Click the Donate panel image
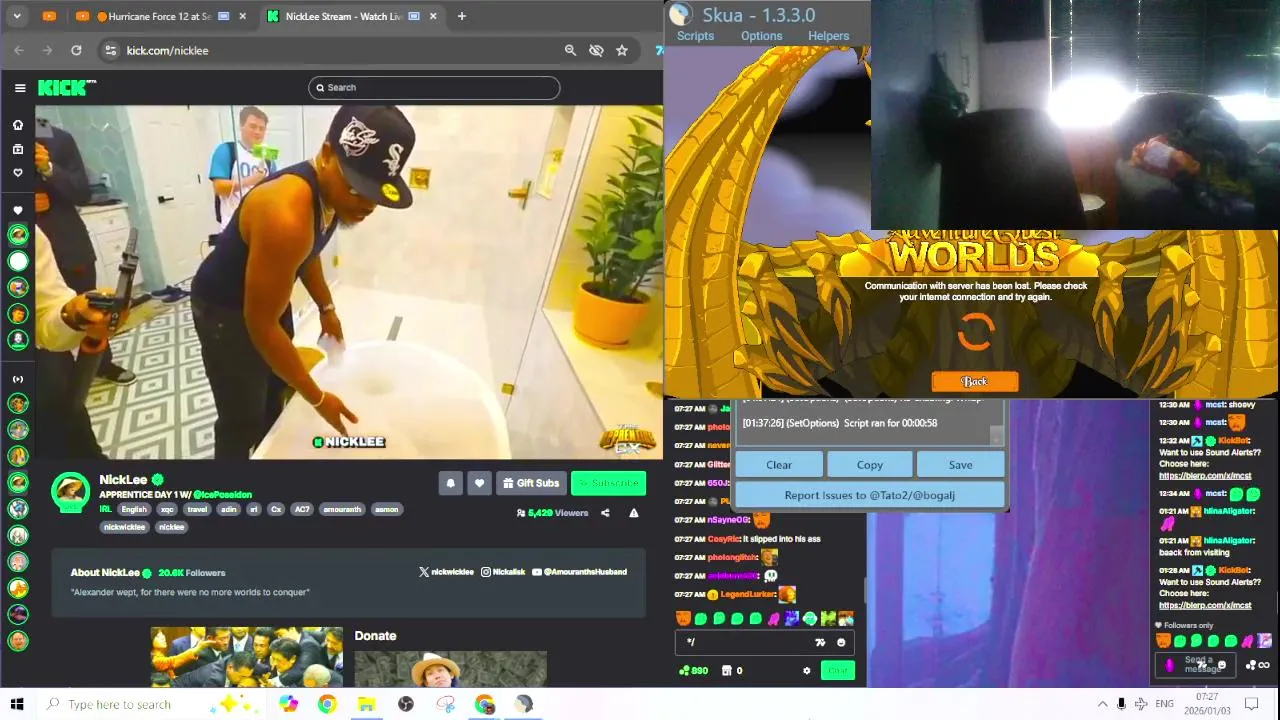The width and height of the screenshot is (1280, 720). tap(450, 668)
